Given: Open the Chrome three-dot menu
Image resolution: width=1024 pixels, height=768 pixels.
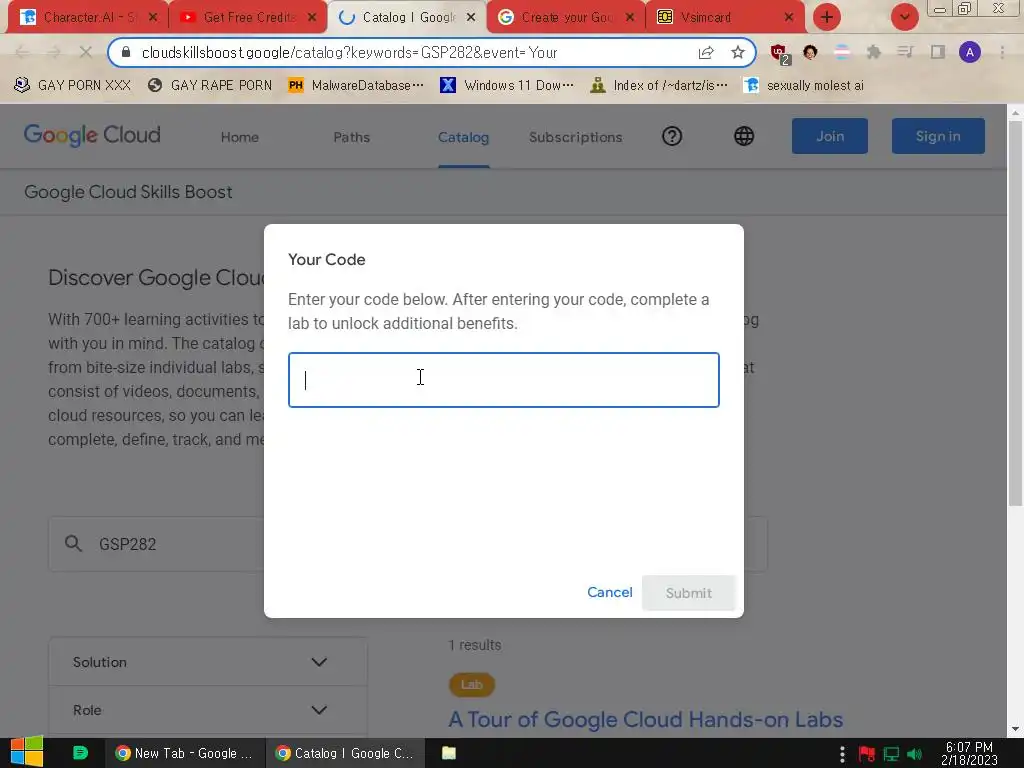Looking at the screenshot, I should coord(1002,52).
